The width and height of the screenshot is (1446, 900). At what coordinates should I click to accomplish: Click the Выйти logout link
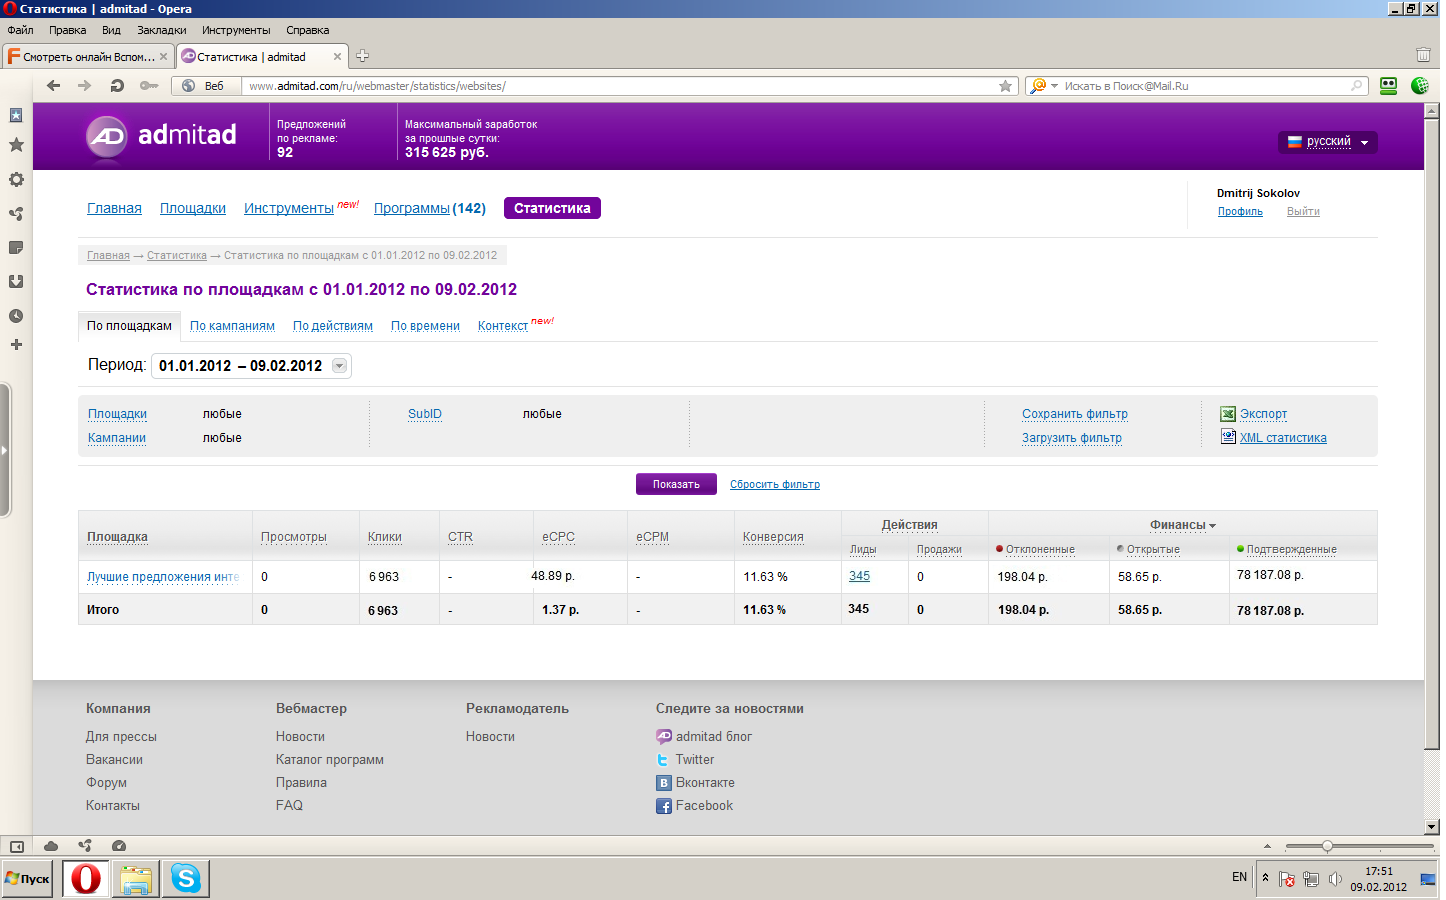pos(1303,211)
